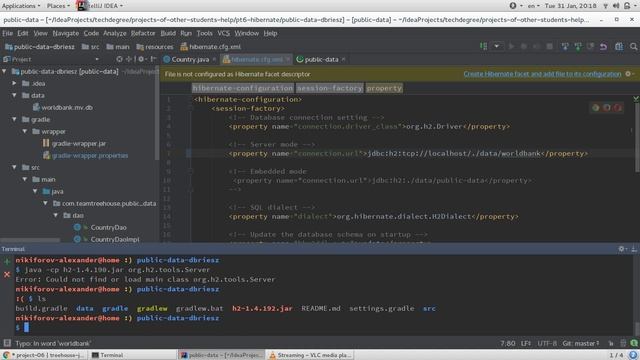640x360 pixels.
Task: Select CountryDao in project tree
Action: pos(100,227)
